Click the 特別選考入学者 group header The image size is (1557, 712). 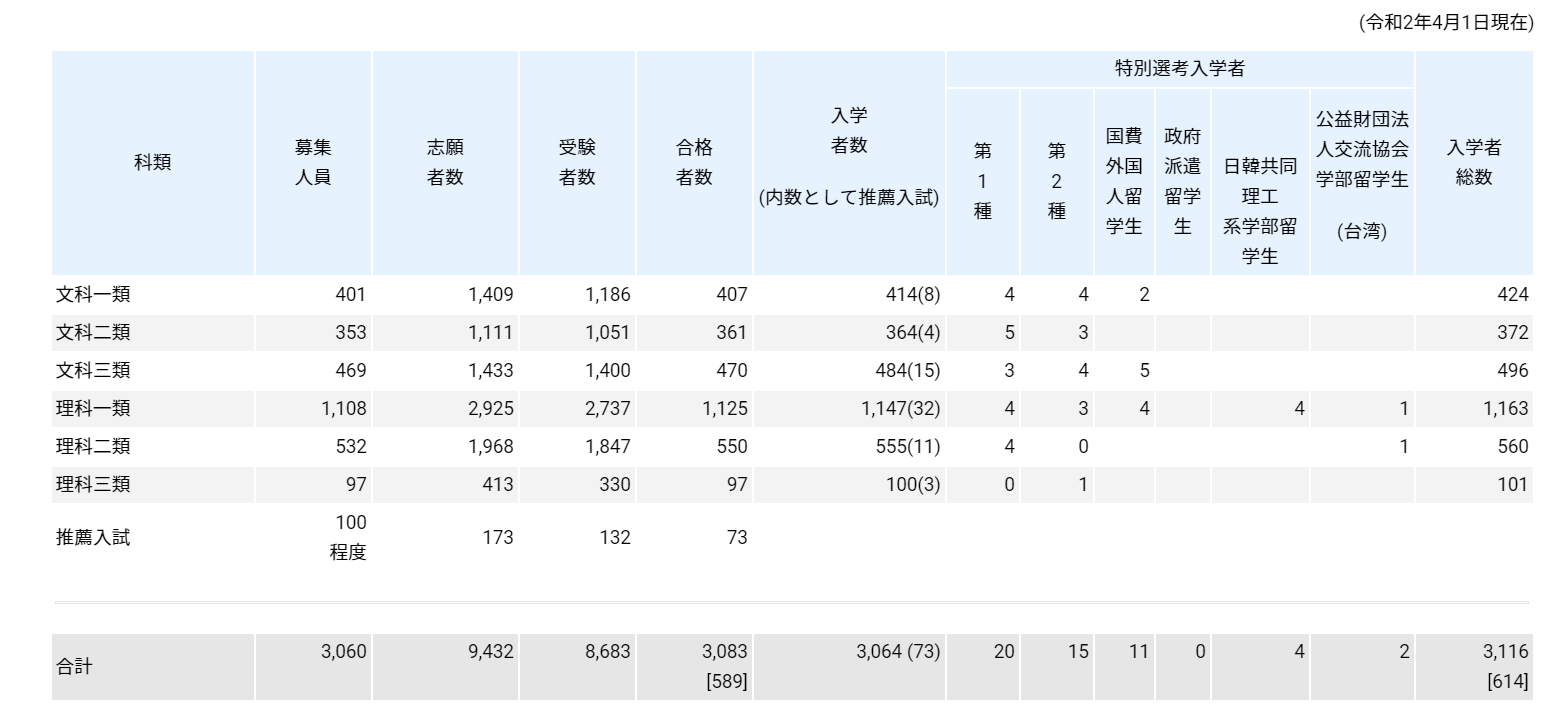pos(1179,69)
